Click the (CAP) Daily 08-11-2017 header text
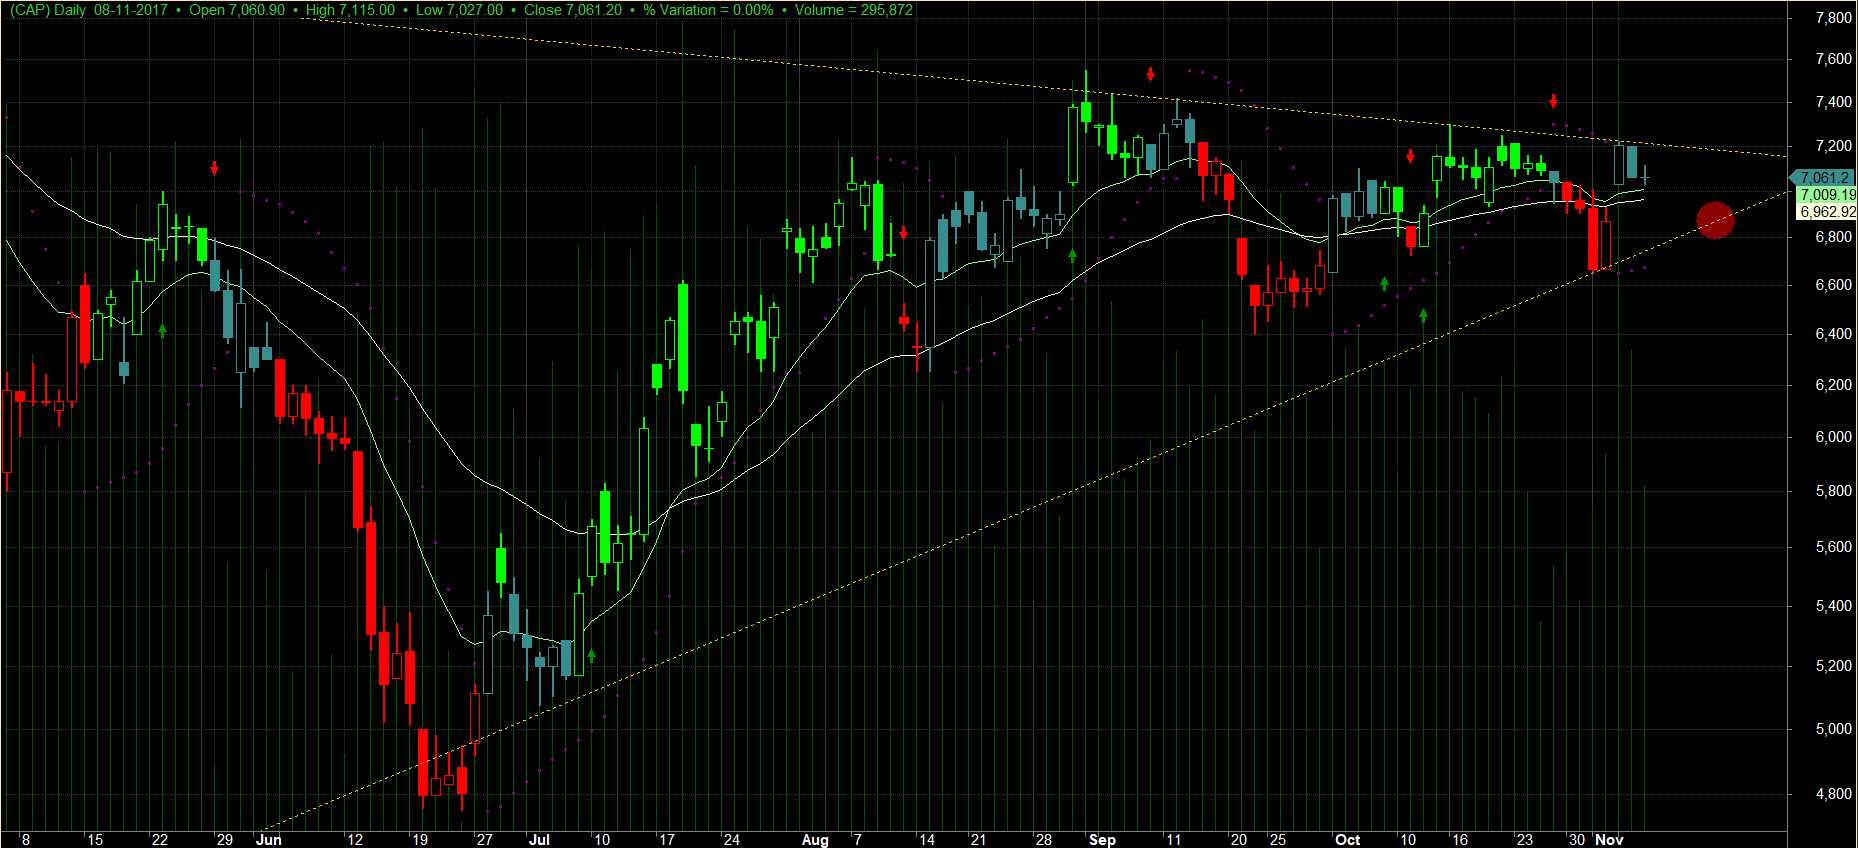 click(89, 10)
